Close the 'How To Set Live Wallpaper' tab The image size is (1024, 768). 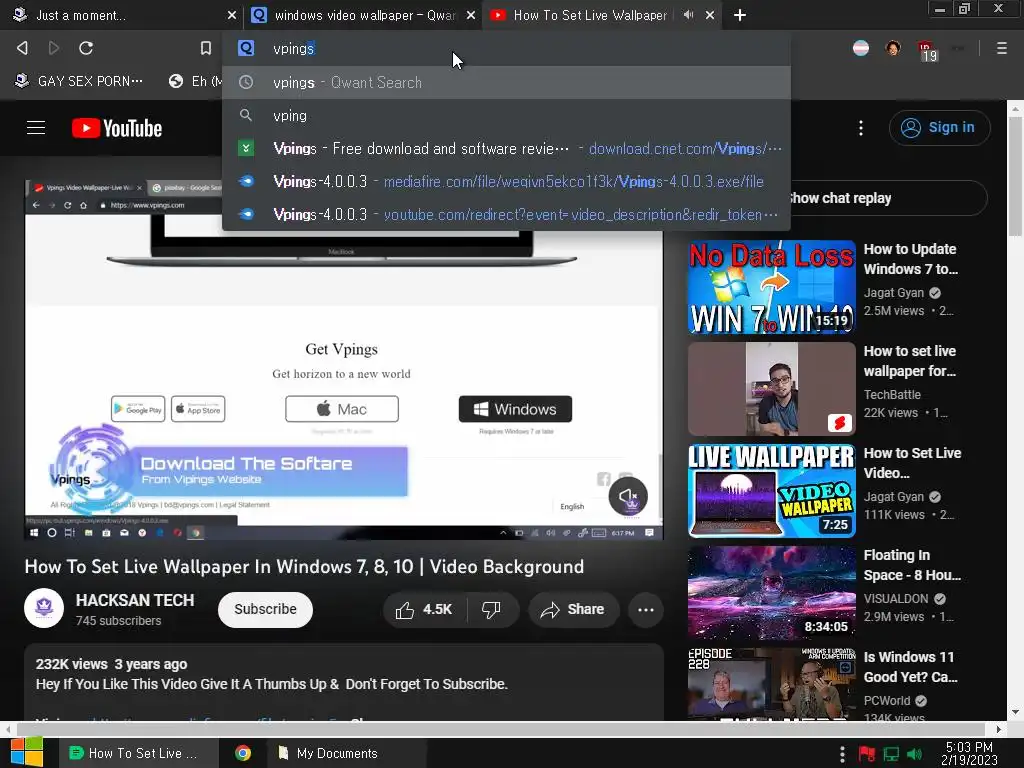pos(710,15)
